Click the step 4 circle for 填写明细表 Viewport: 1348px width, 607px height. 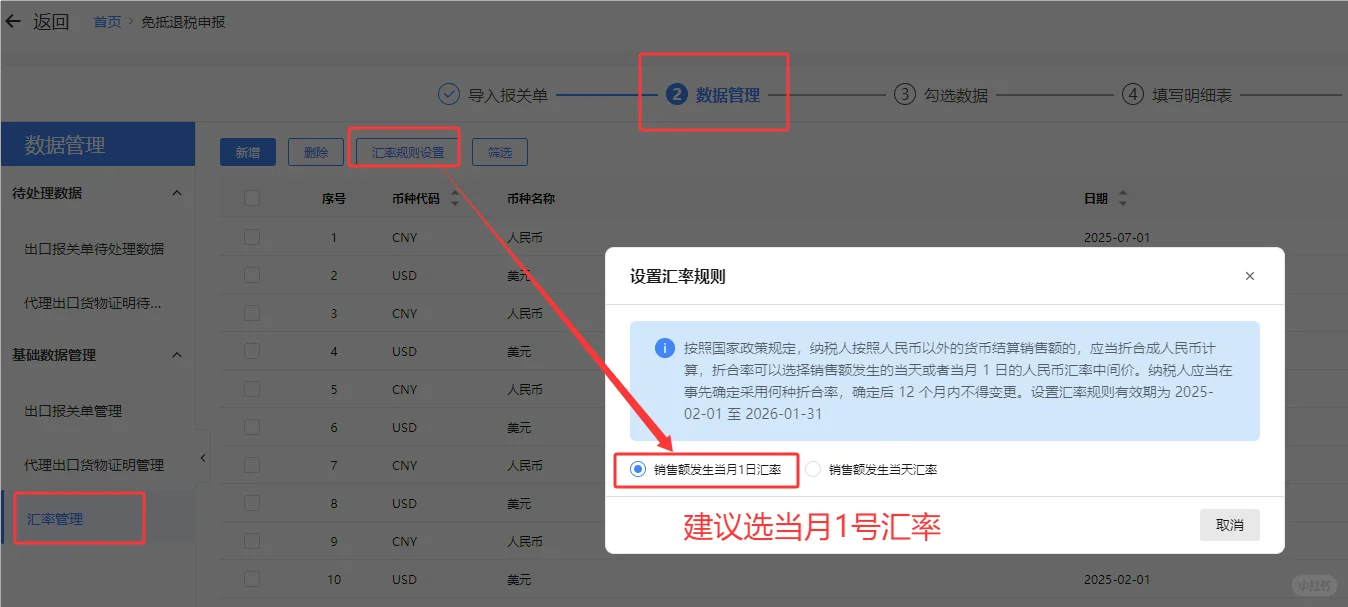(x=1132, y=95)
